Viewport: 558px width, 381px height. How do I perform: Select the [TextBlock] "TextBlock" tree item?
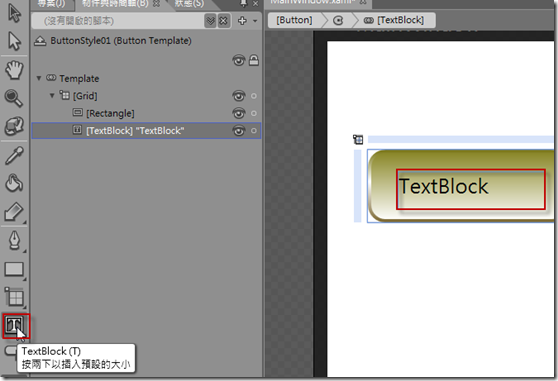click(146, 131)
